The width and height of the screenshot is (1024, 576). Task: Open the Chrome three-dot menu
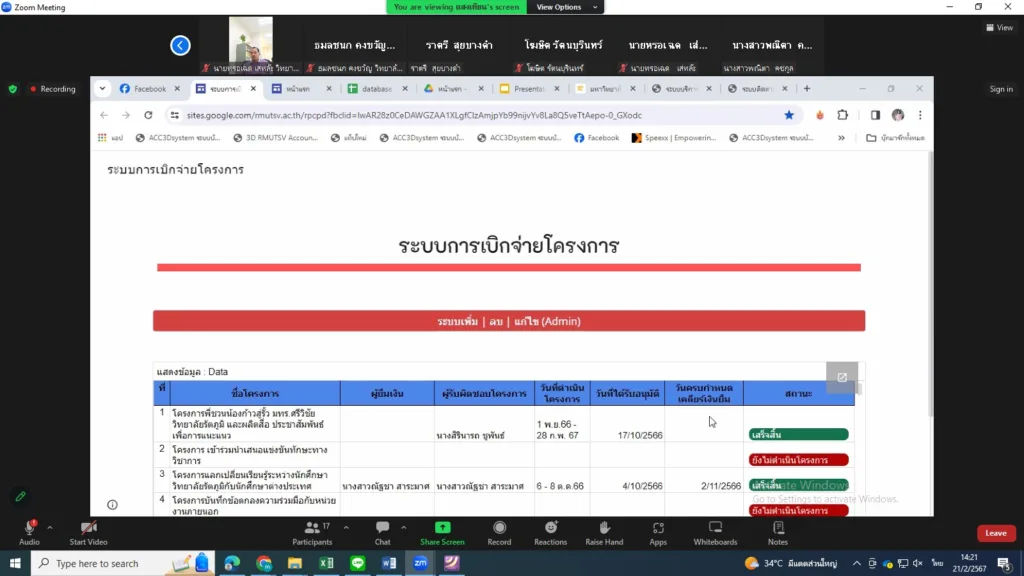tap(920, 115)
